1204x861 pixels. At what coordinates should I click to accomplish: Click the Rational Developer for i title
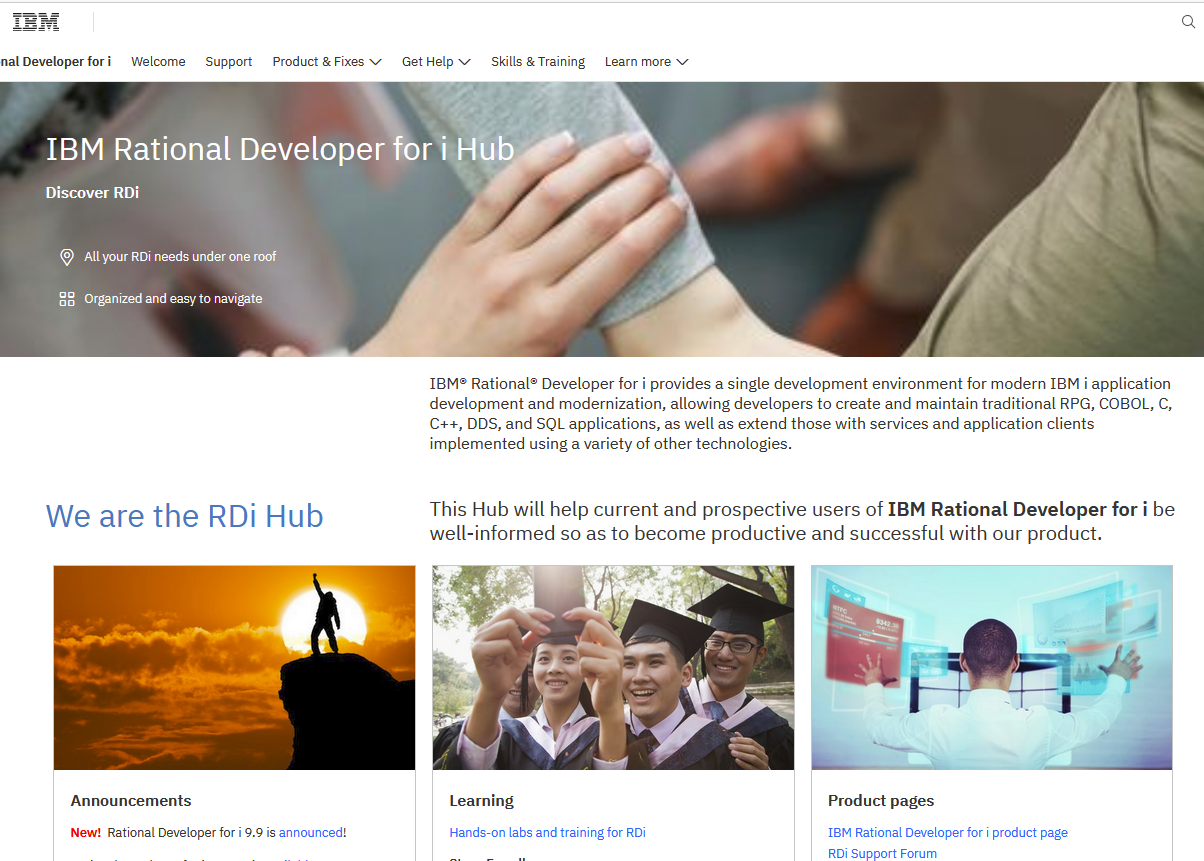tap(55, 62)
